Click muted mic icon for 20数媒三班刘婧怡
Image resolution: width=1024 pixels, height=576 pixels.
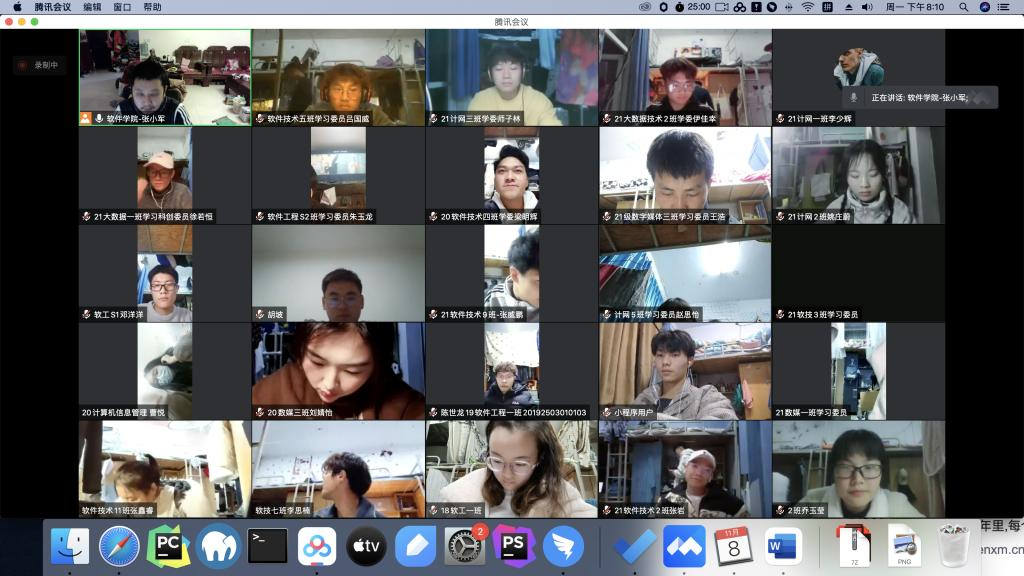tap(260, 412)
